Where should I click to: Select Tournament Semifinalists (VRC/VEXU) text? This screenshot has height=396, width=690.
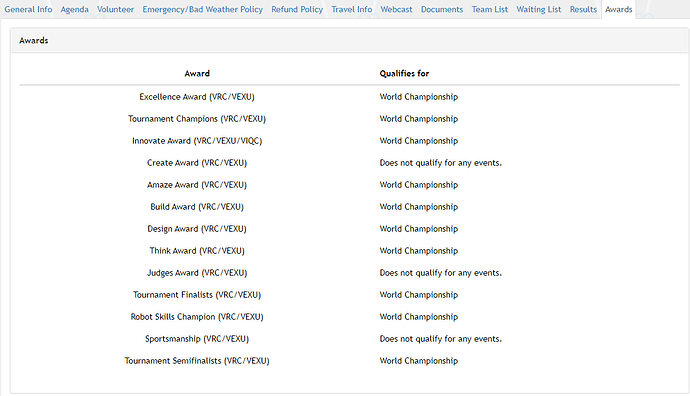coord(197,361)
